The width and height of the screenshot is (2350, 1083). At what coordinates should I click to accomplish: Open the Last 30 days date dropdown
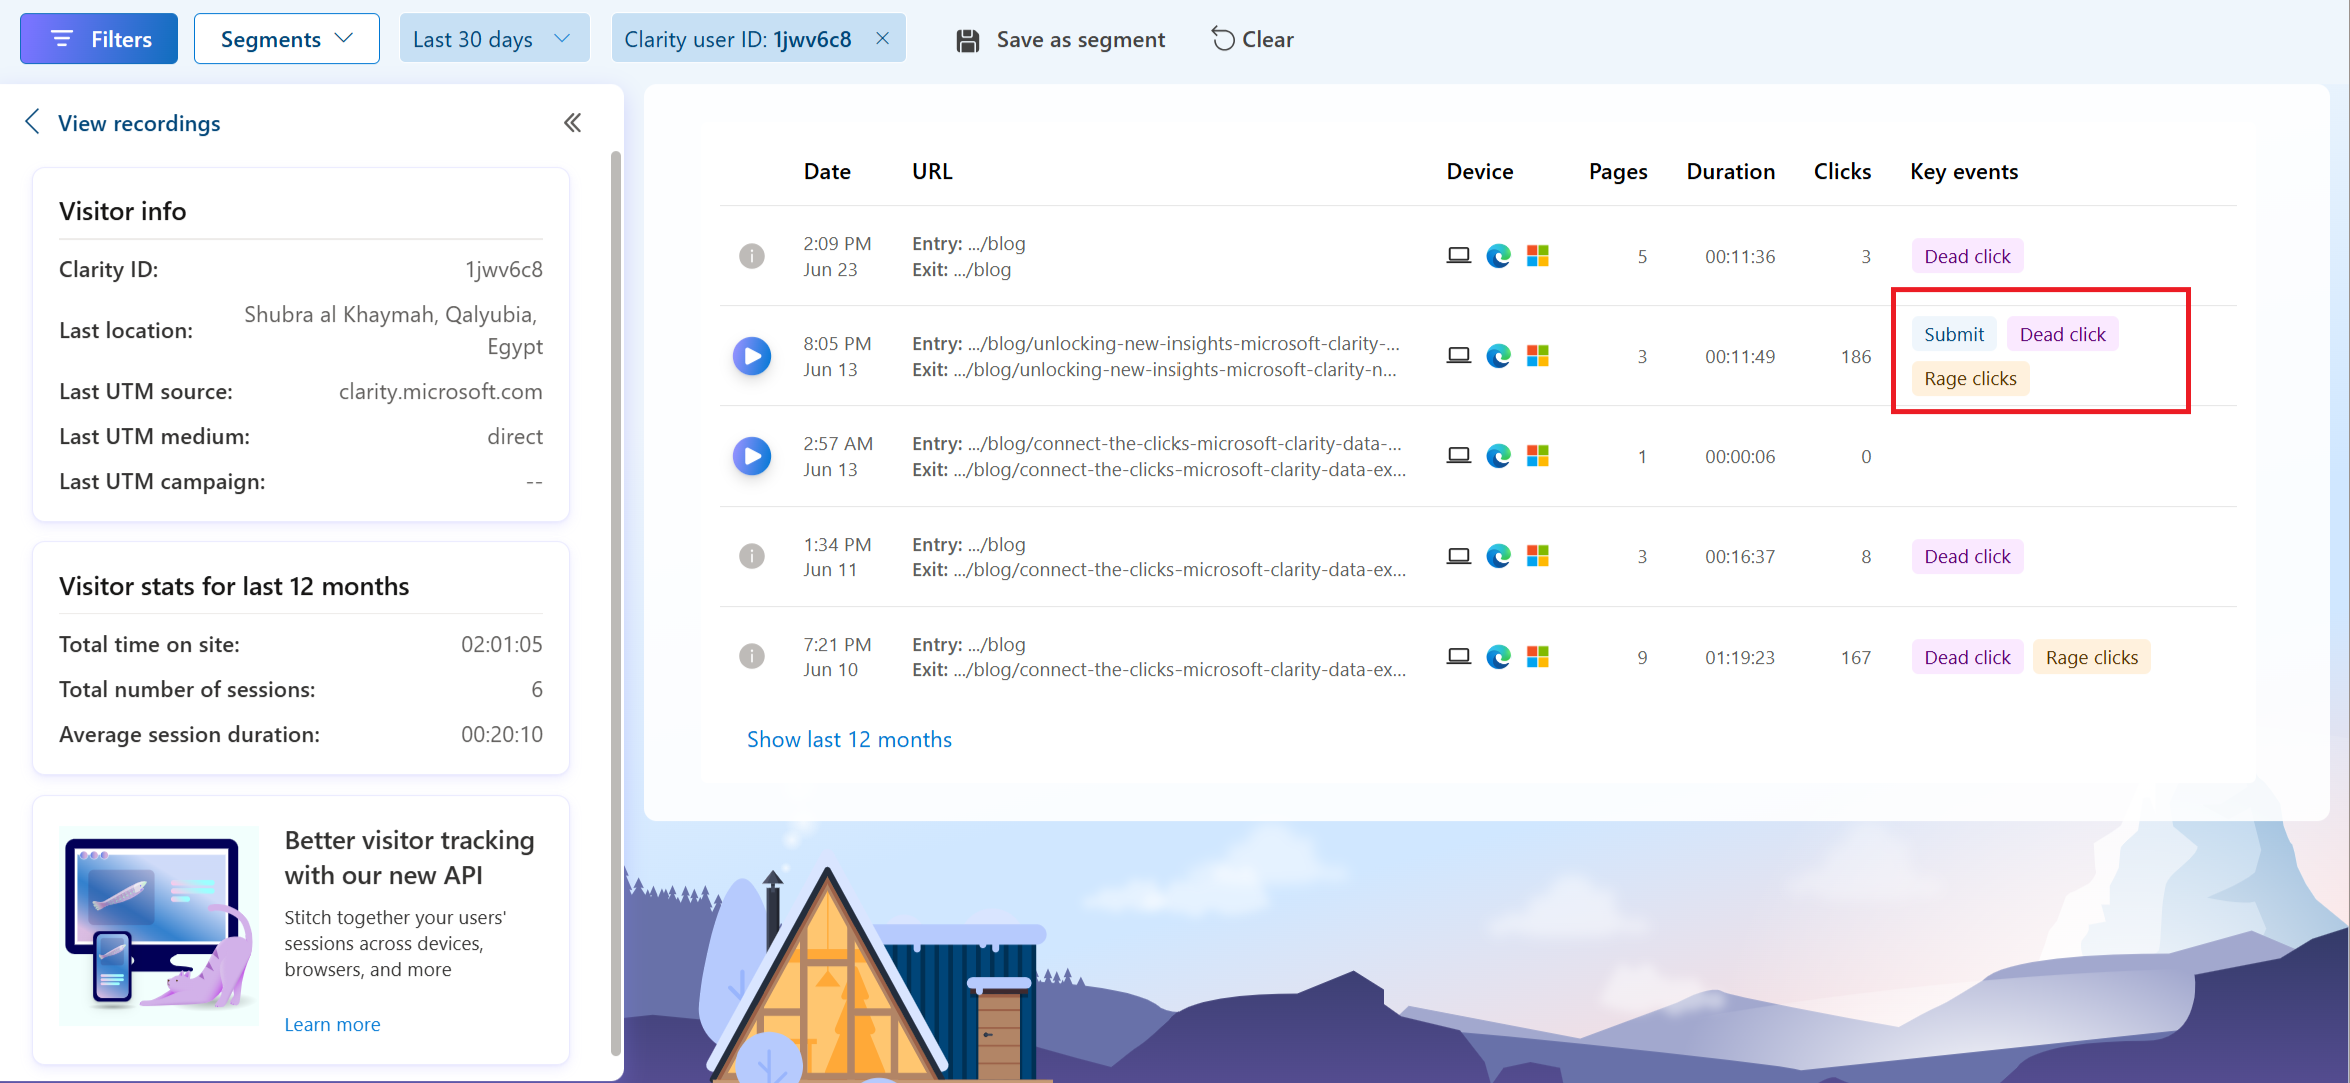pos(493,39)
